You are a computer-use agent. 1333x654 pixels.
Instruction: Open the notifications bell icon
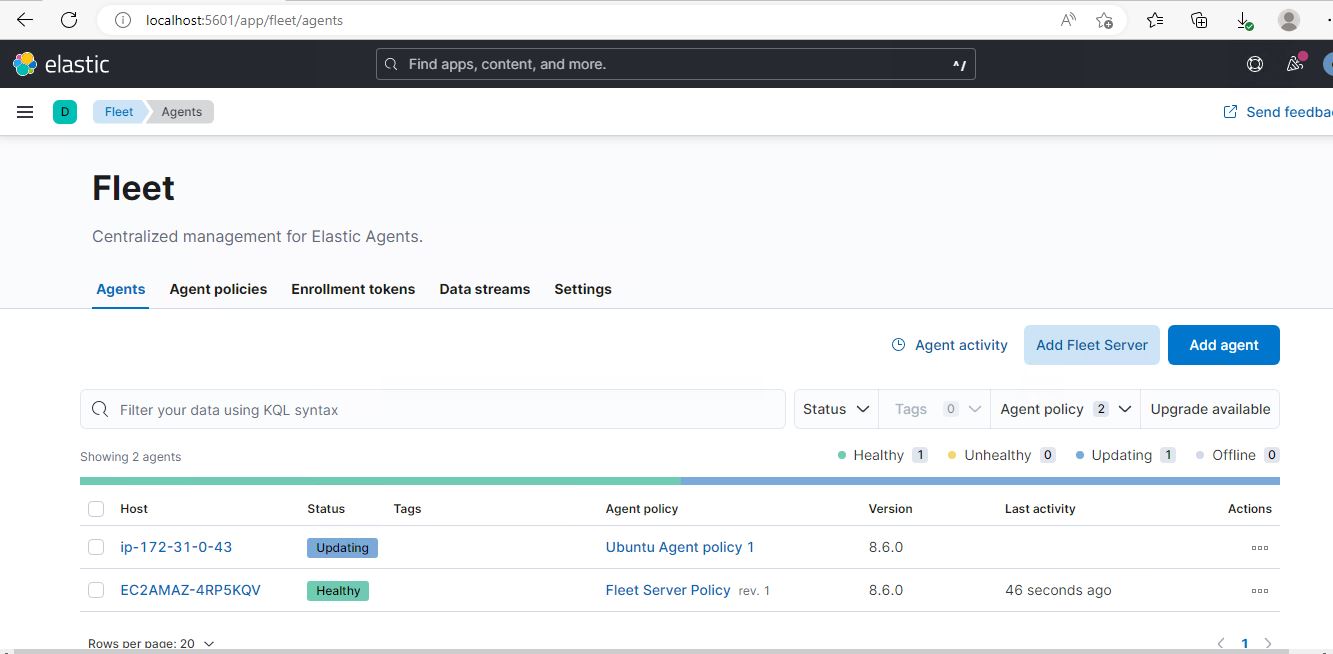[1294, 63]
